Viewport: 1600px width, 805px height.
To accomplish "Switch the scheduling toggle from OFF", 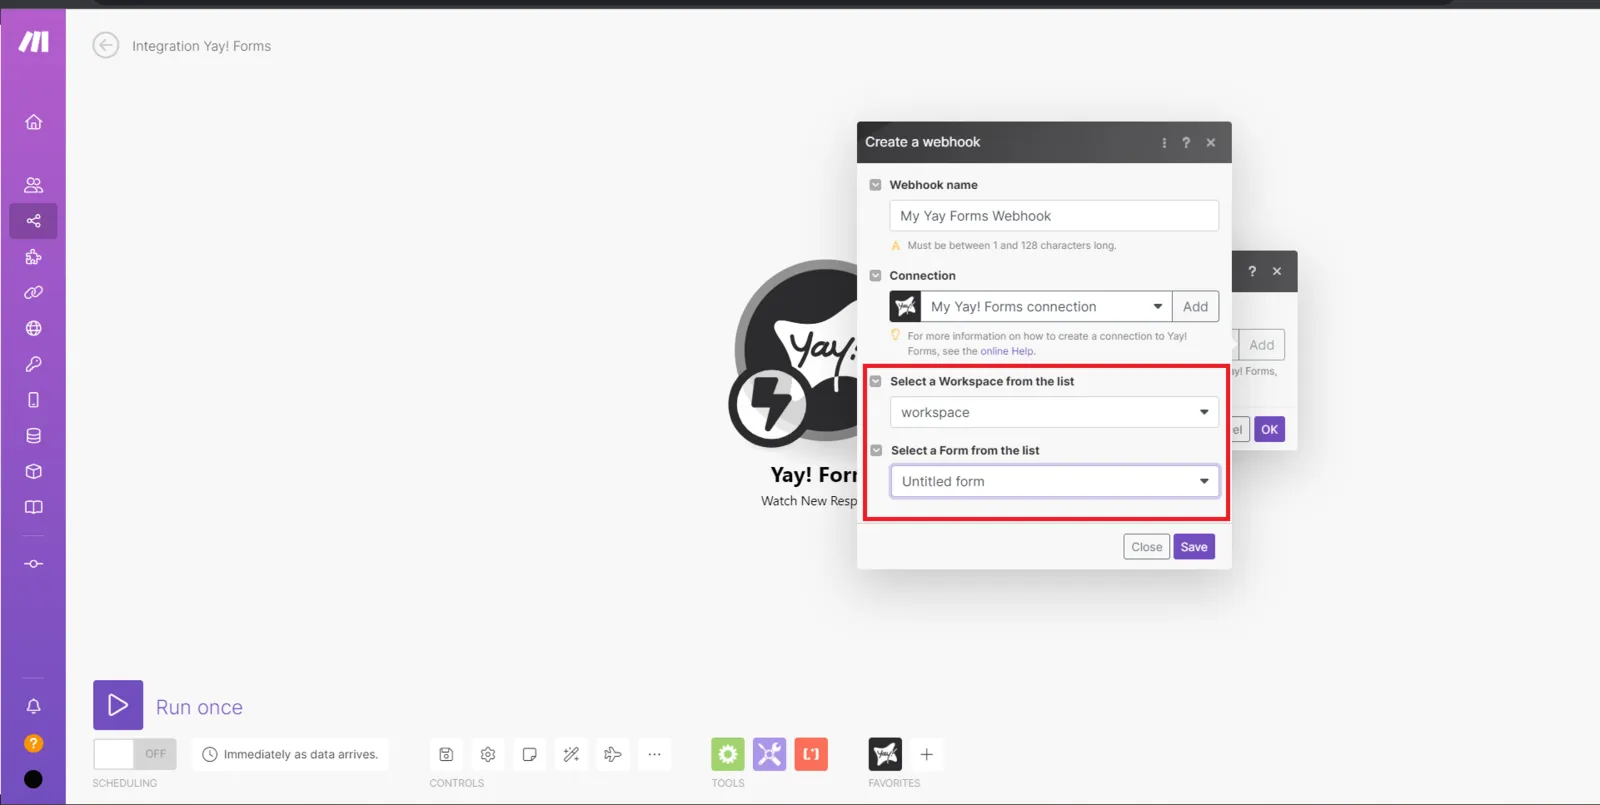I will tap(135, 754).
